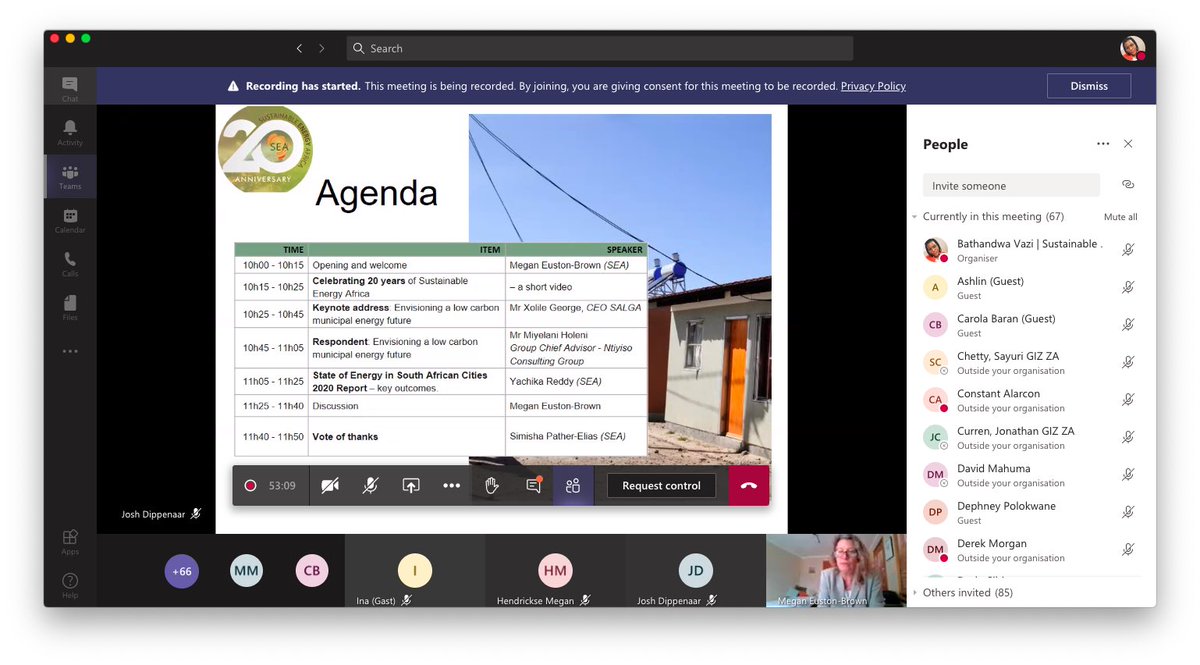The width and height of the screenshot is (1200, 665).
Task: Select Derek Morgan participant
Action: pyautogui.click(x=1030, y=550)
